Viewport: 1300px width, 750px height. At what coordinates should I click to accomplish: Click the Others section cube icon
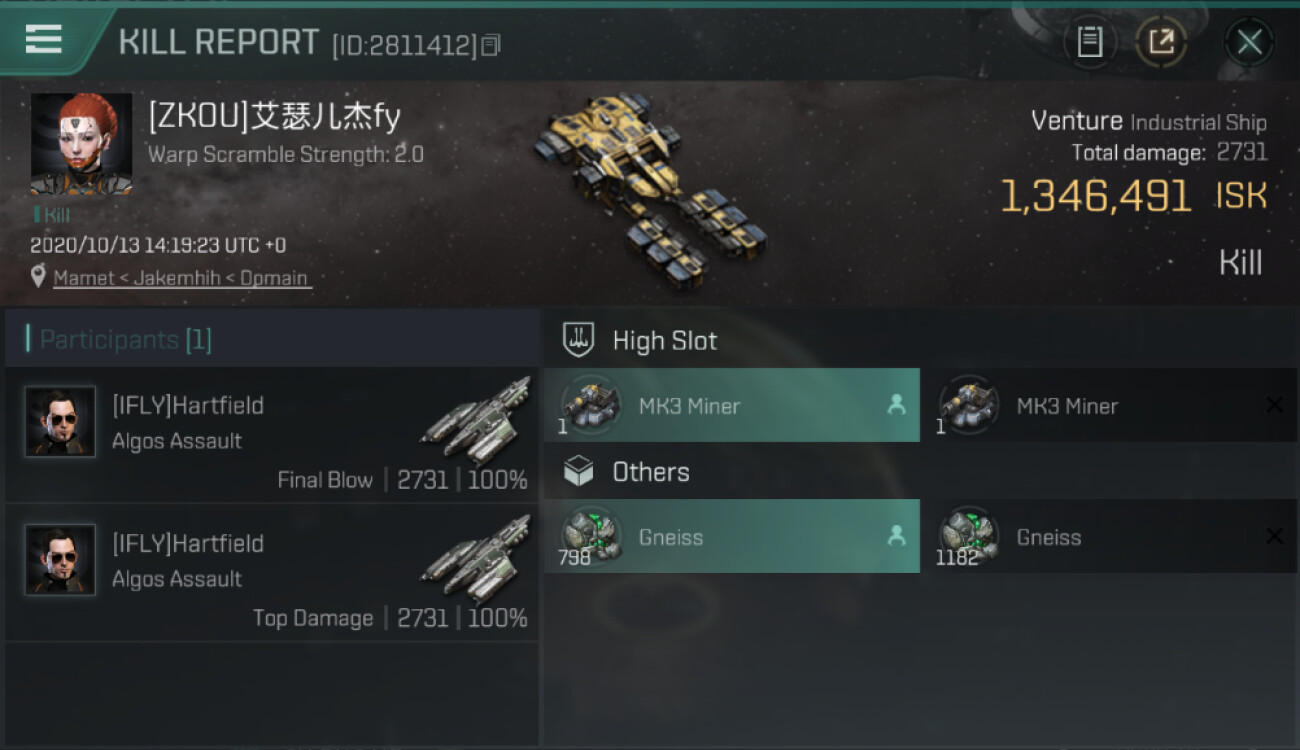pos(579,471)
